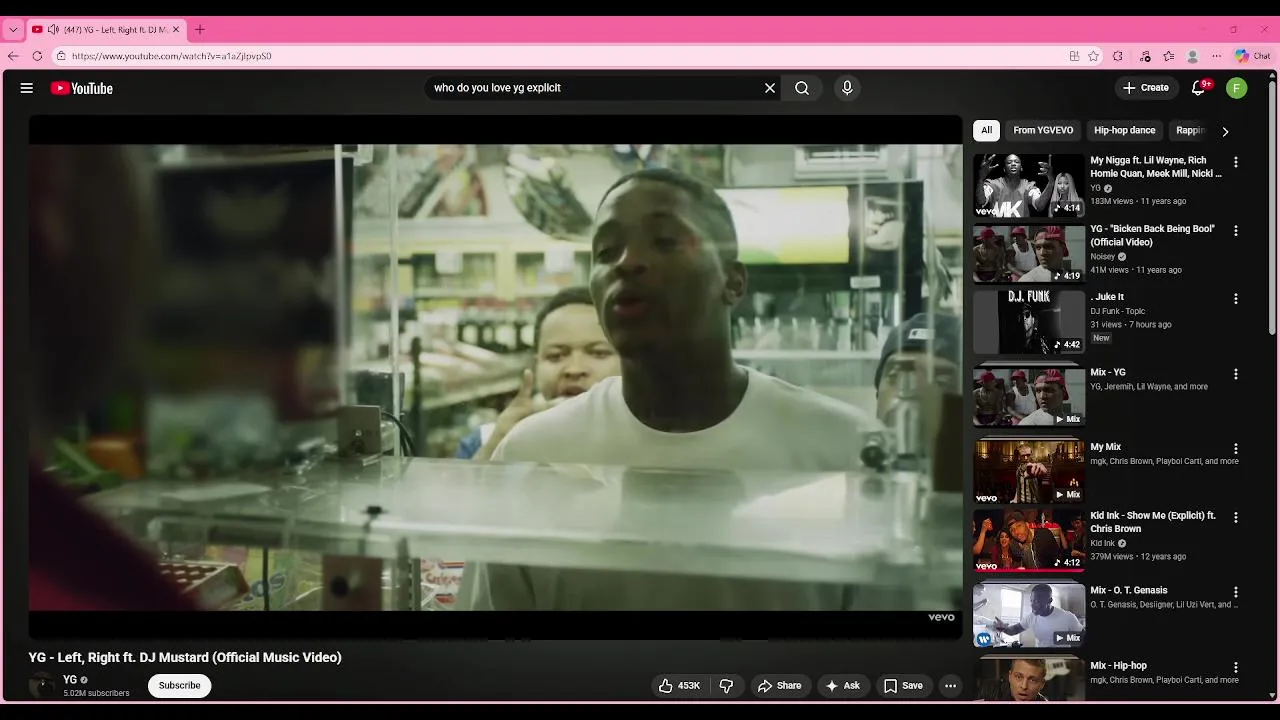
Task: Open YG channel avatar
Action: click(42, 686)
